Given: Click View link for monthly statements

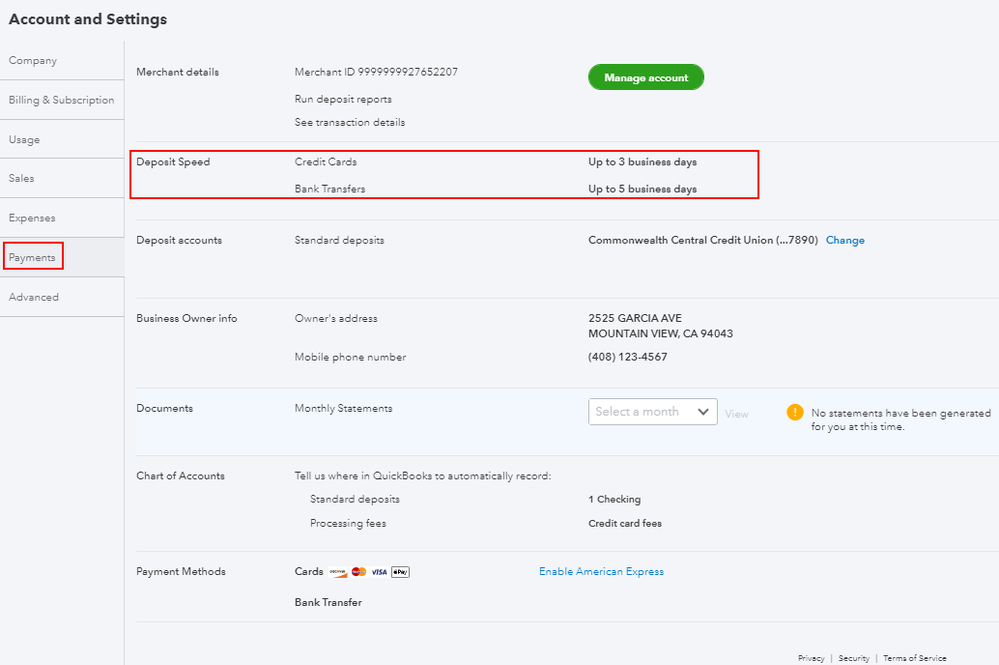Looking at the screenshot, I should pos(737,414).
